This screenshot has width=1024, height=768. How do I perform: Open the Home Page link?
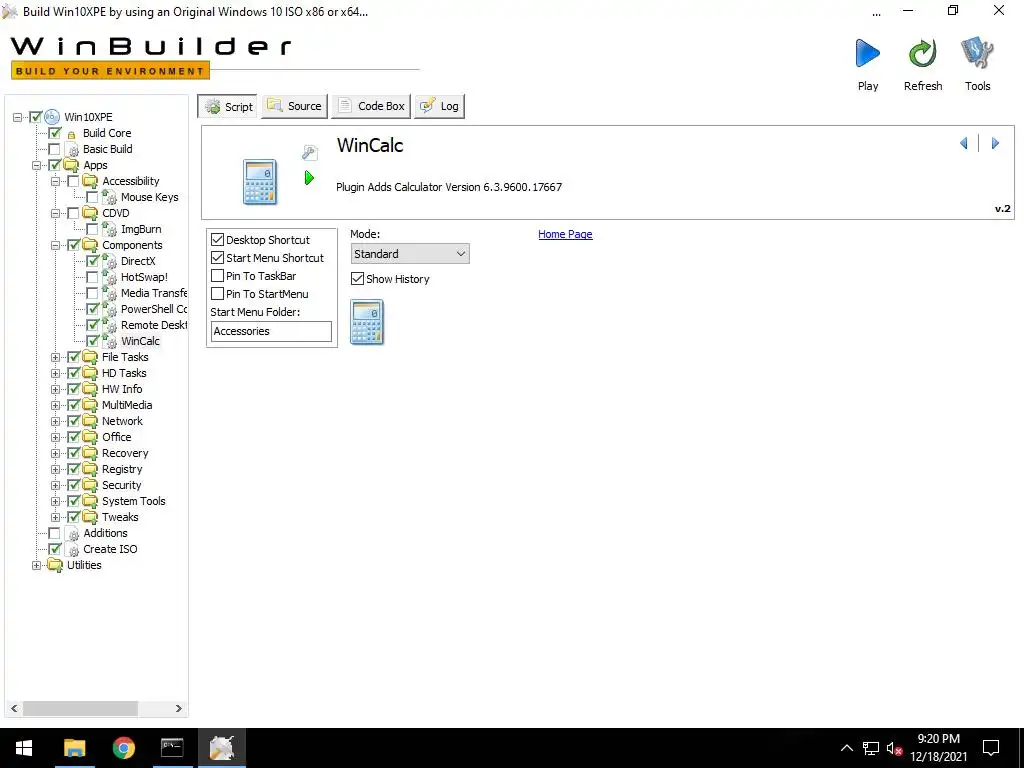(x=565, y=234)
